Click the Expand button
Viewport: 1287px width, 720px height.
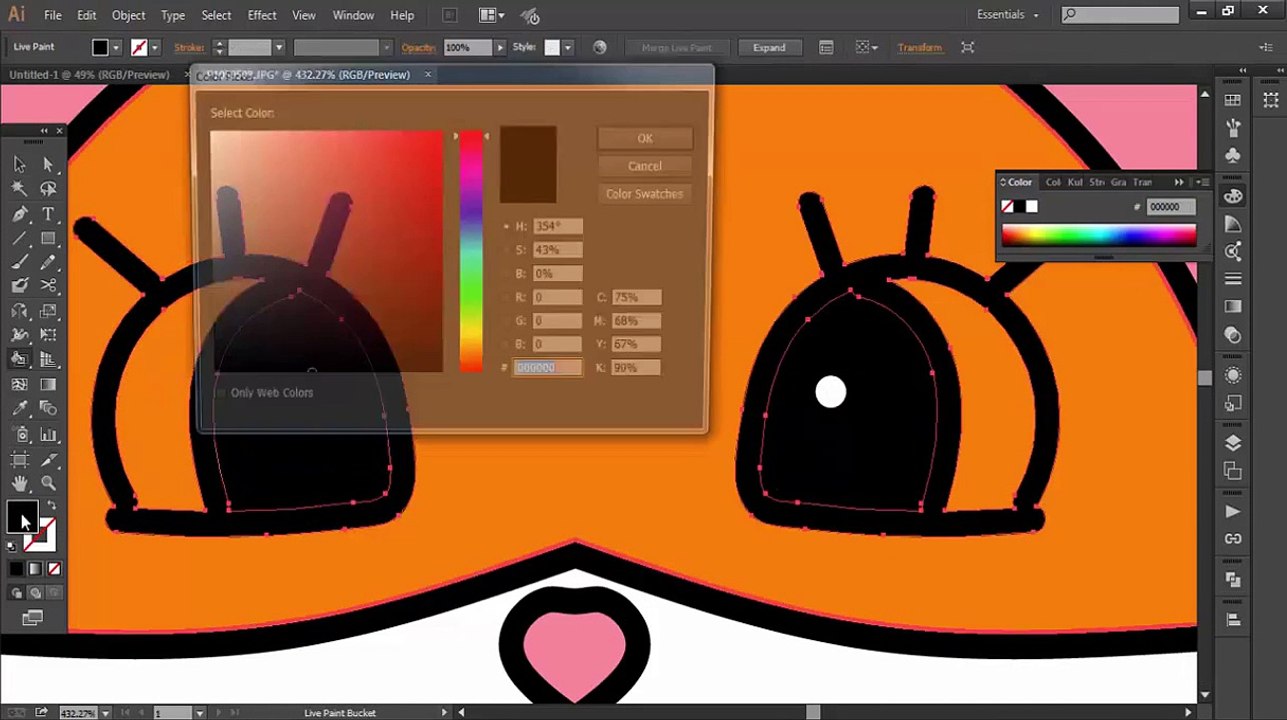tap(769, 47)
